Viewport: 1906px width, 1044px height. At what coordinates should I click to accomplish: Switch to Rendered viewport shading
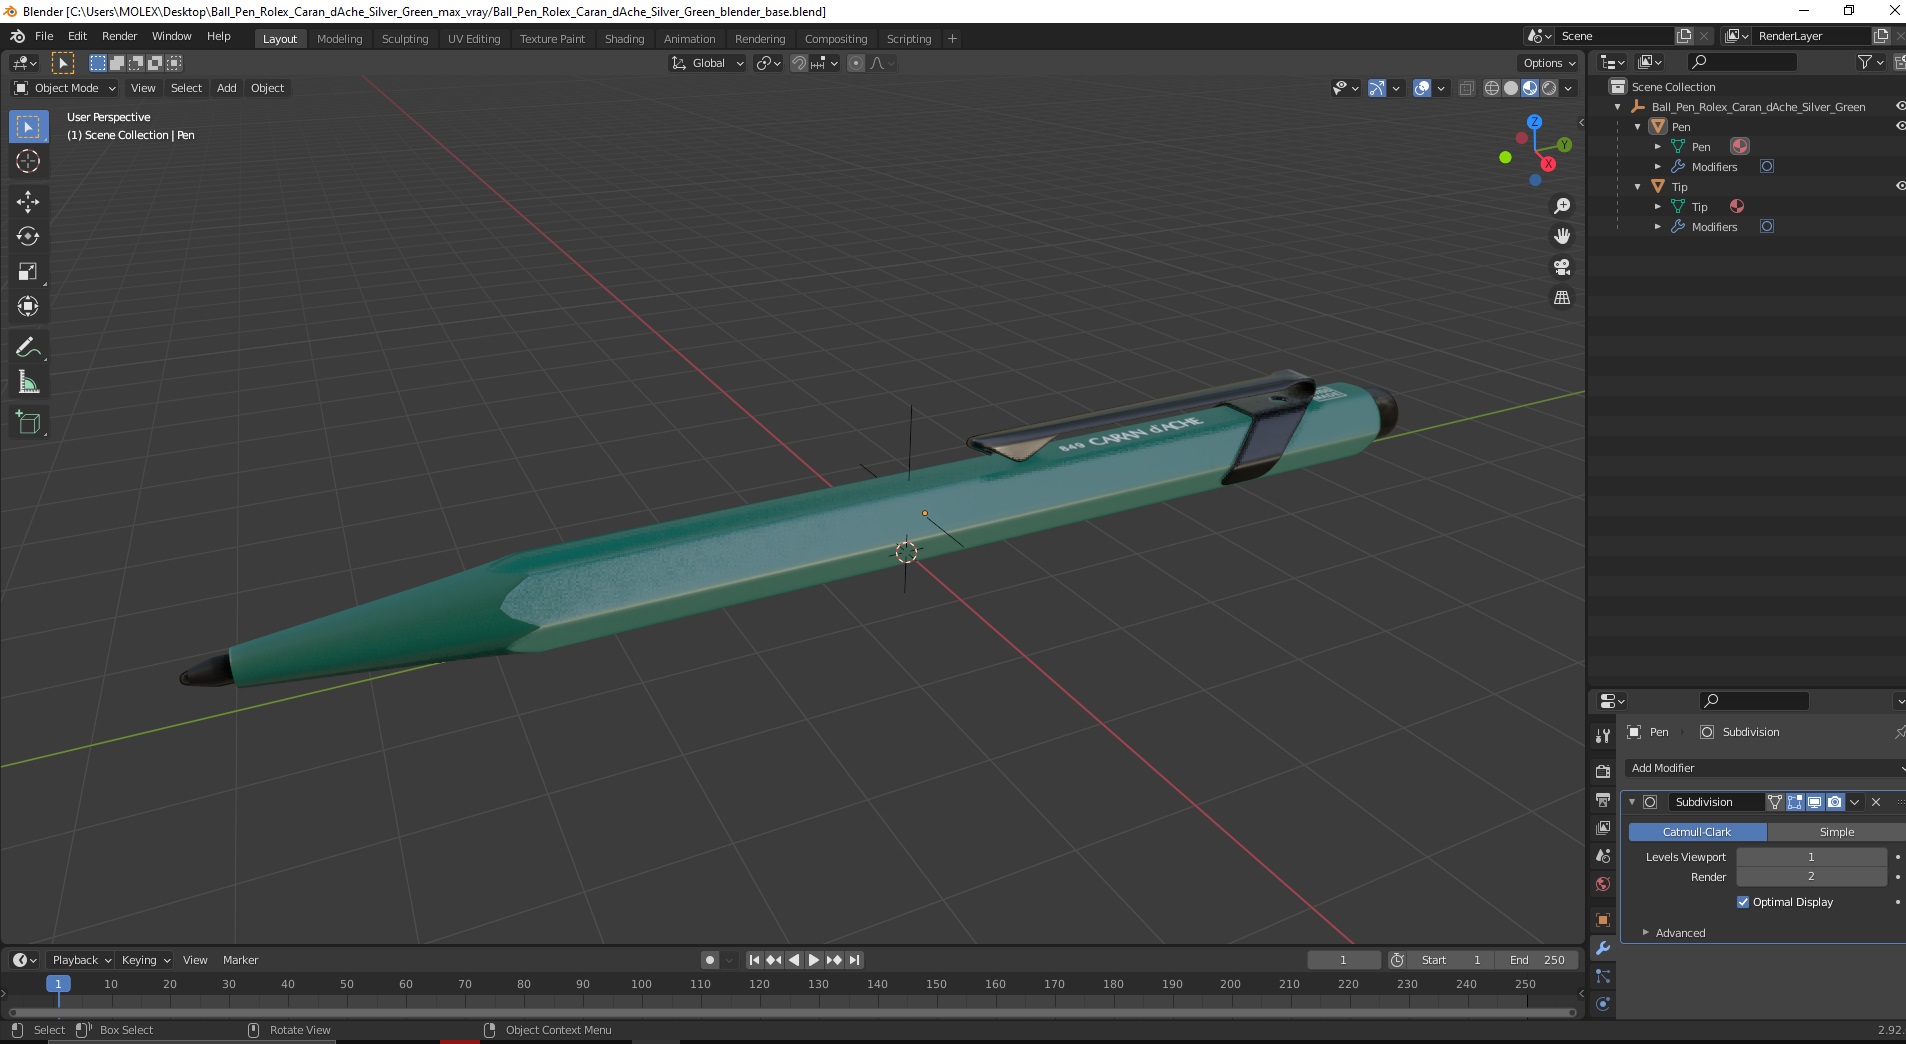pos(1549,88)
